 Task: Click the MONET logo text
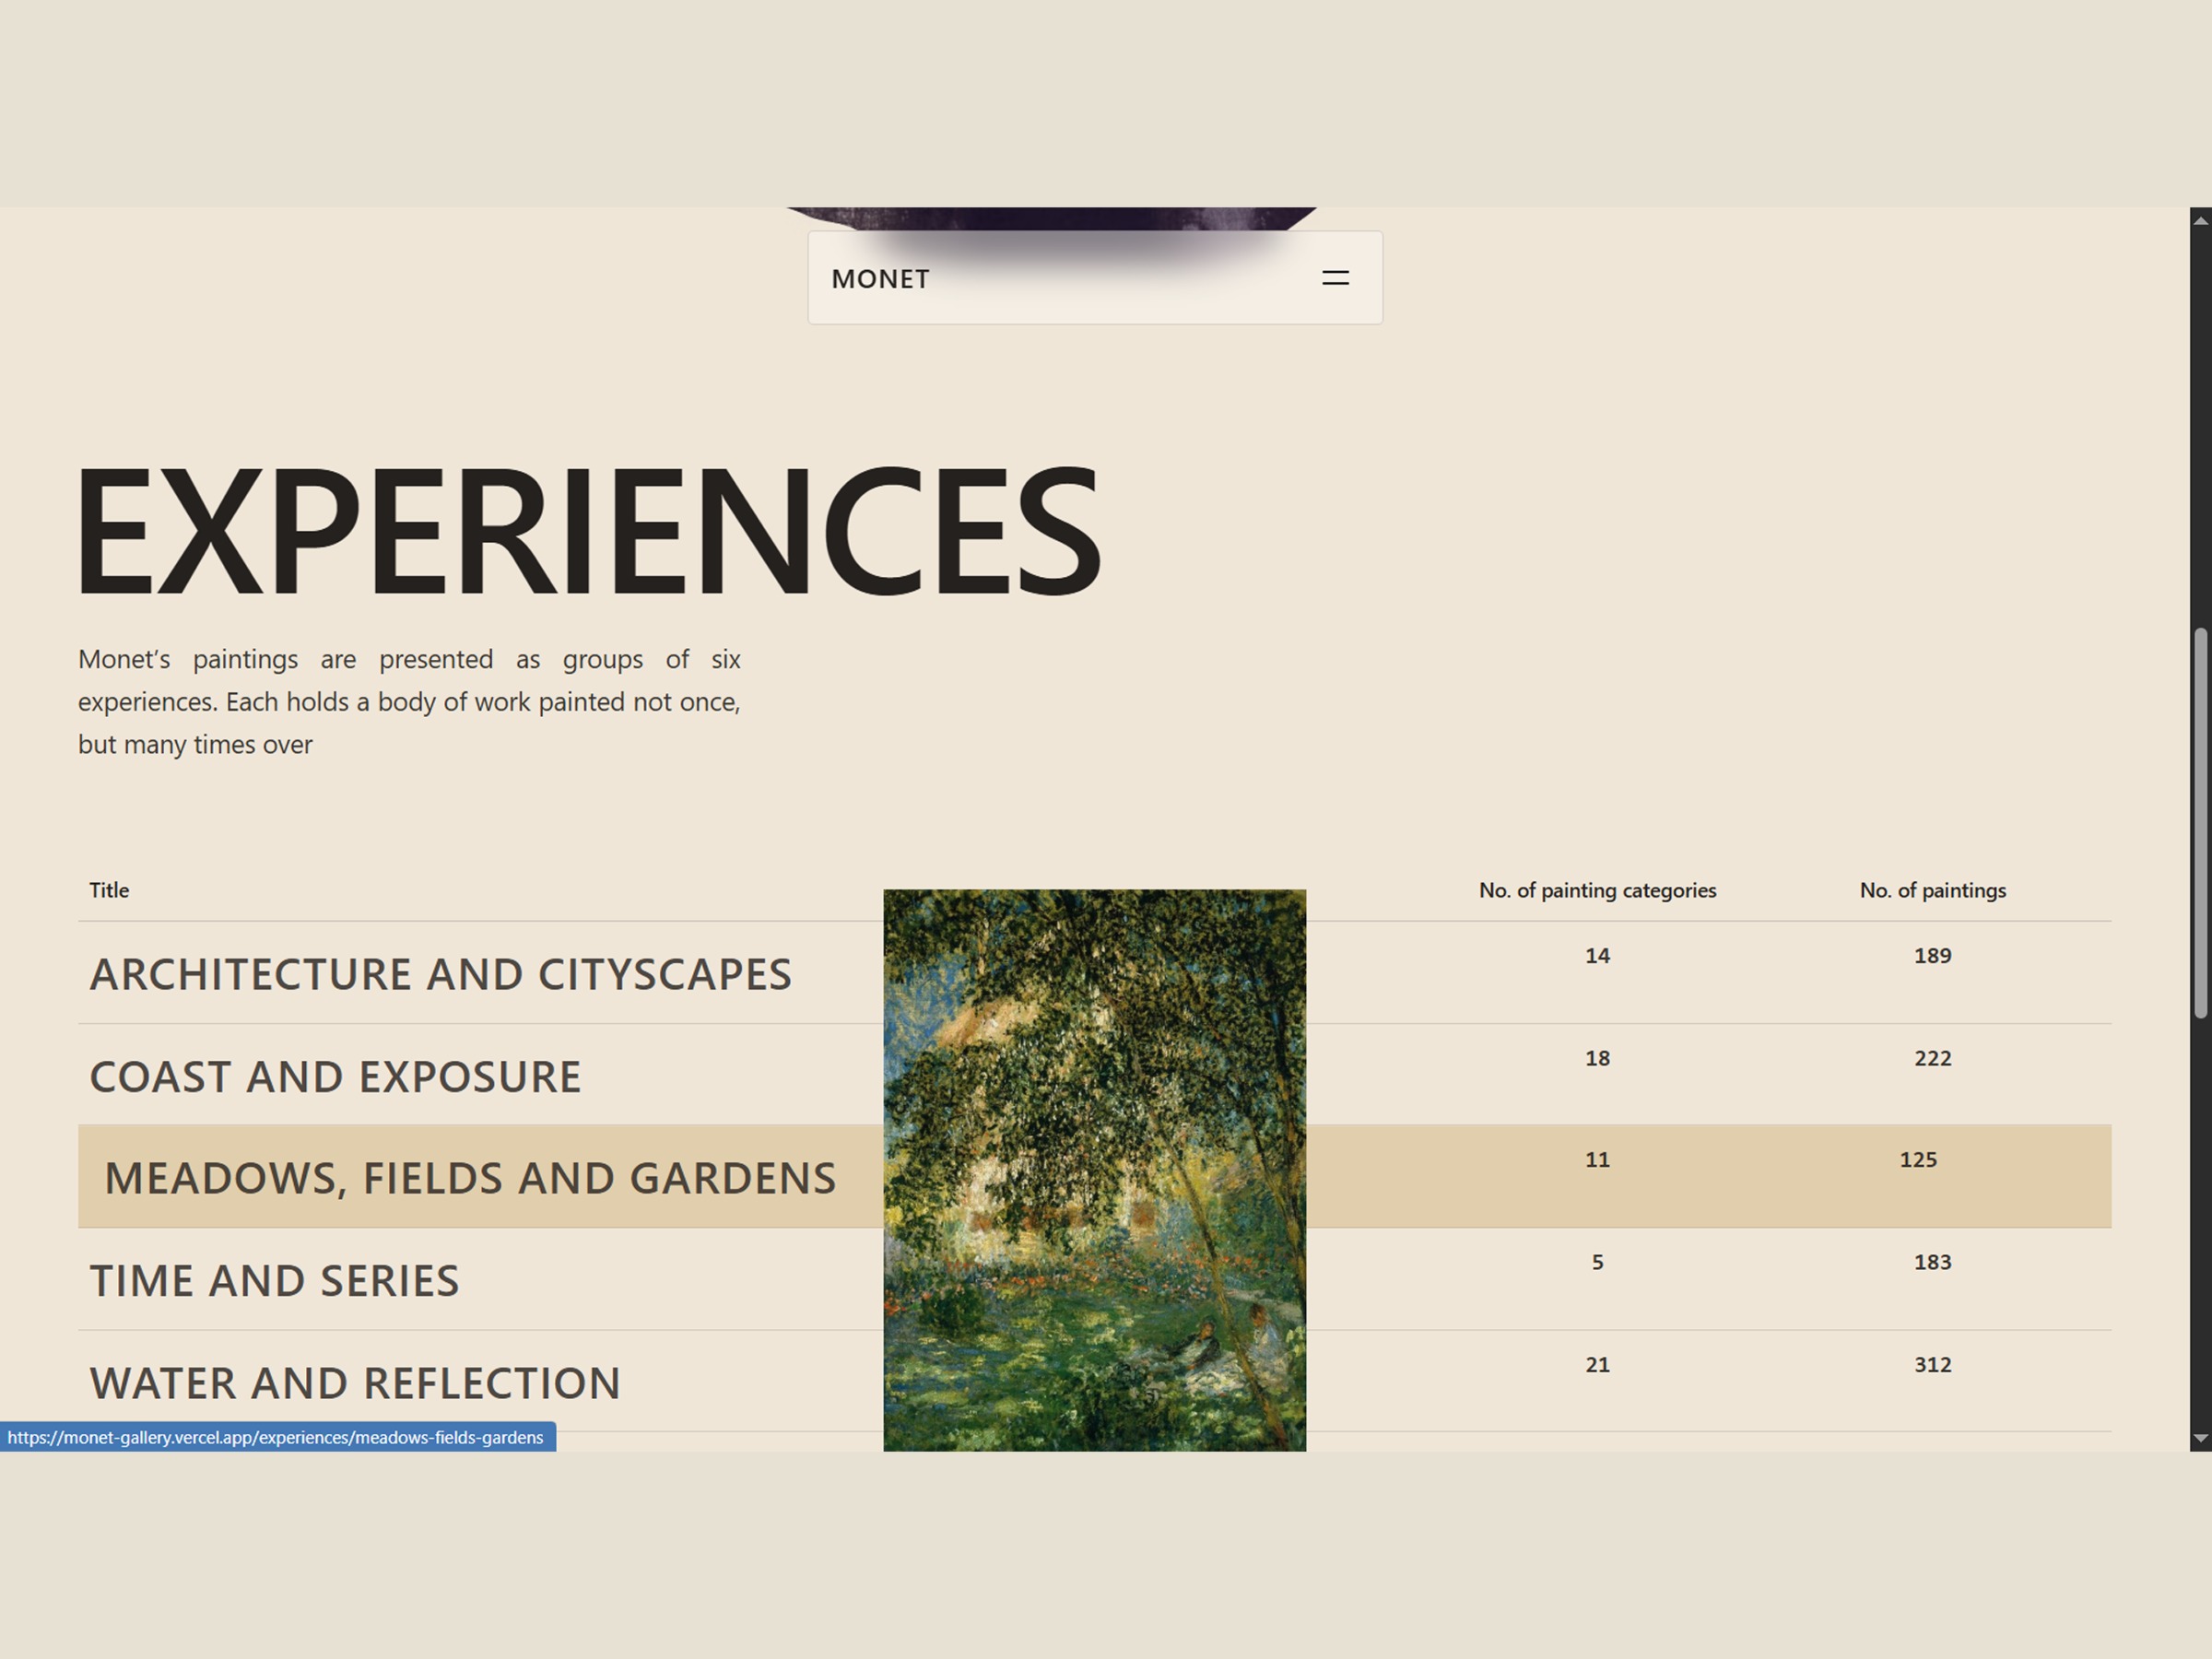point(880,279)
